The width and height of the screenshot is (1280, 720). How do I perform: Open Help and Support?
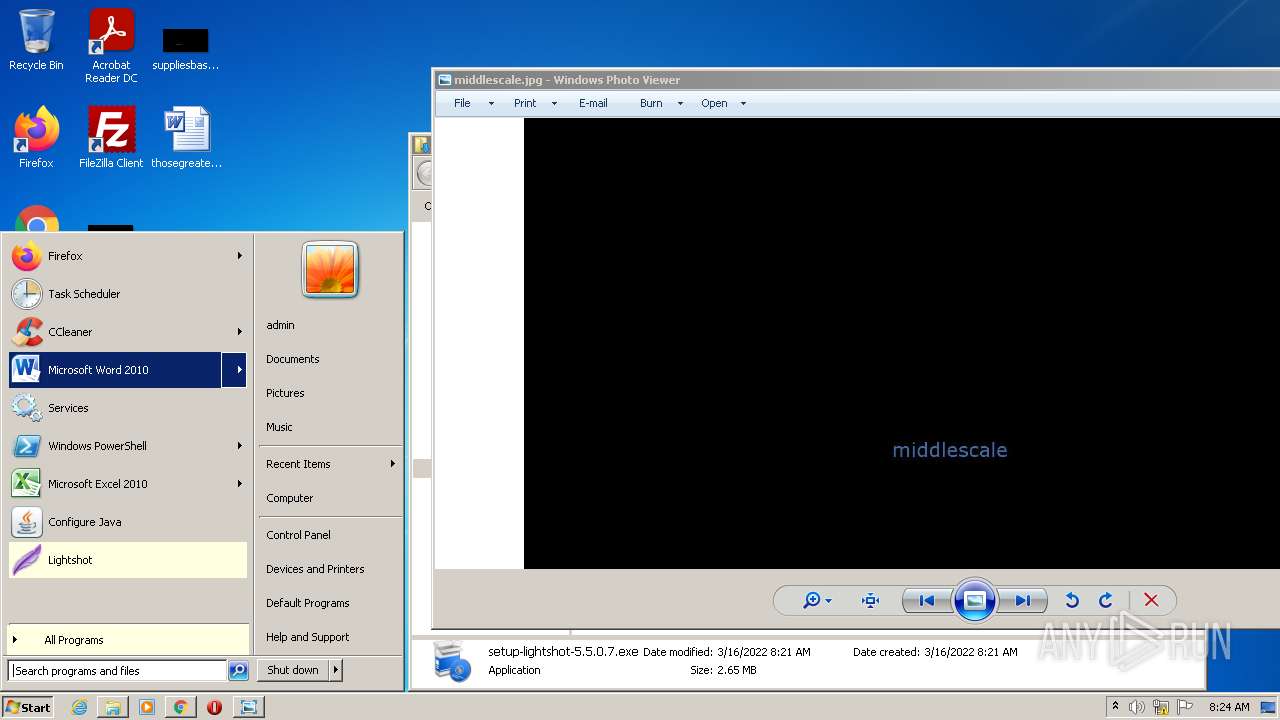[308, 637]
